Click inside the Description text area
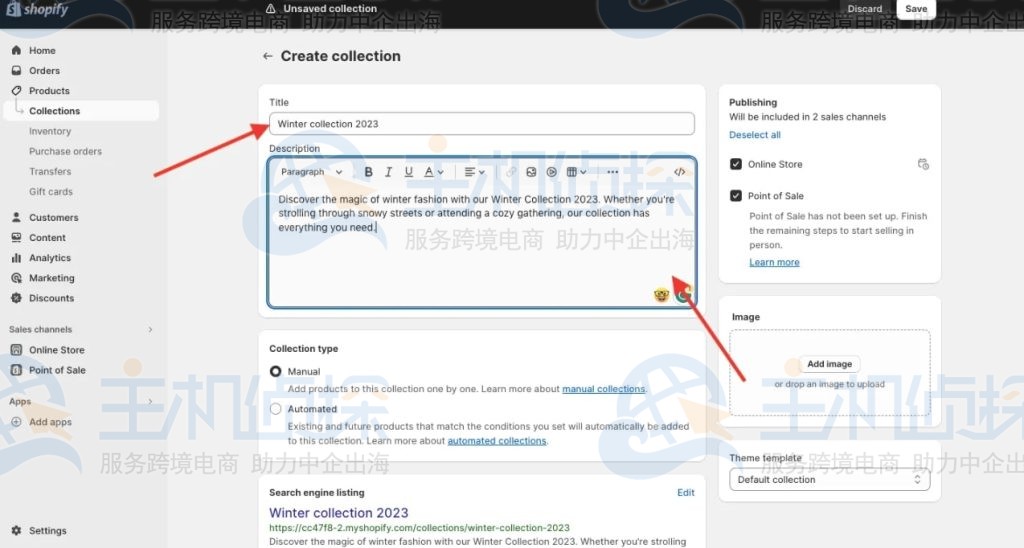Image resolution: width=1024 pixels, height=548 pixels. pos(482,248)
